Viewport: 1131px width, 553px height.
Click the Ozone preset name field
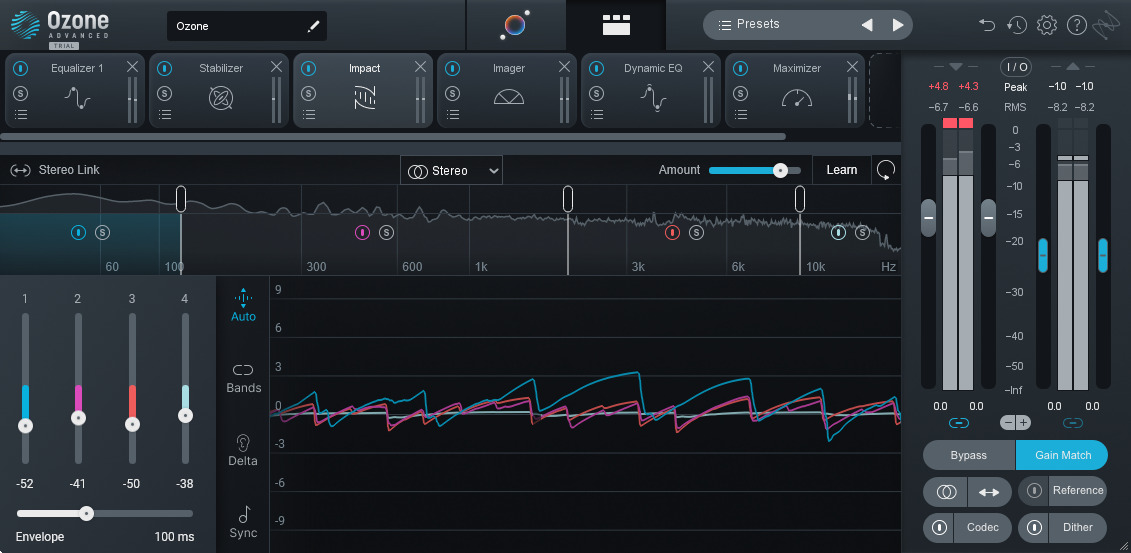pos(247,26)
